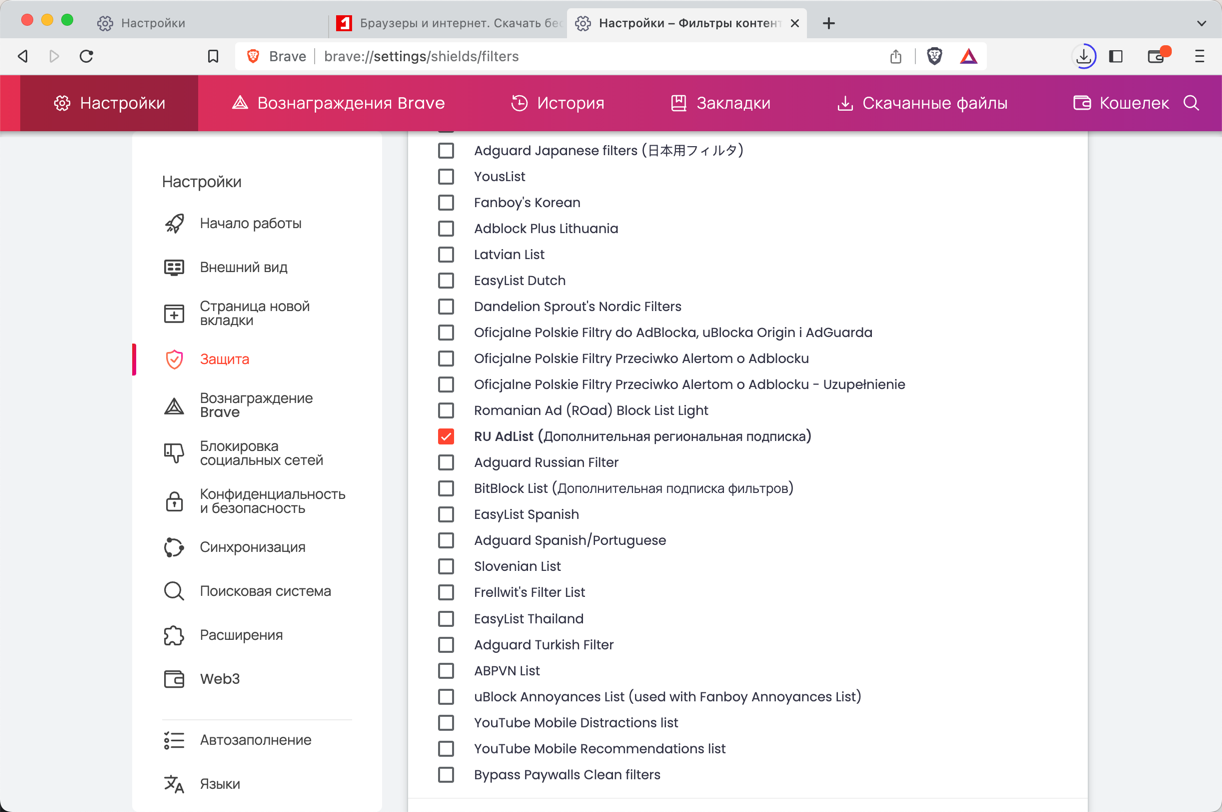The height and width of the screenshot is (812, 1222).
Task: Uncheck RU AdList checkbox
Action: tap(446, 437)
